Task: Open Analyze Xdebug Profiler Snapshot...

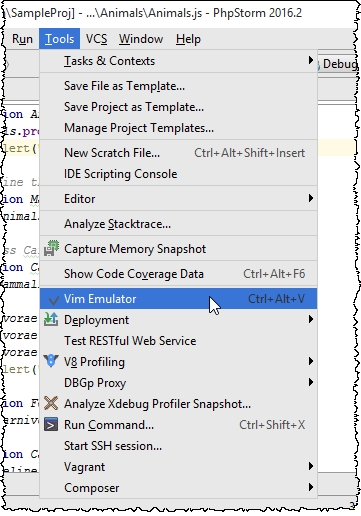Action: click(x=178, y=404)
